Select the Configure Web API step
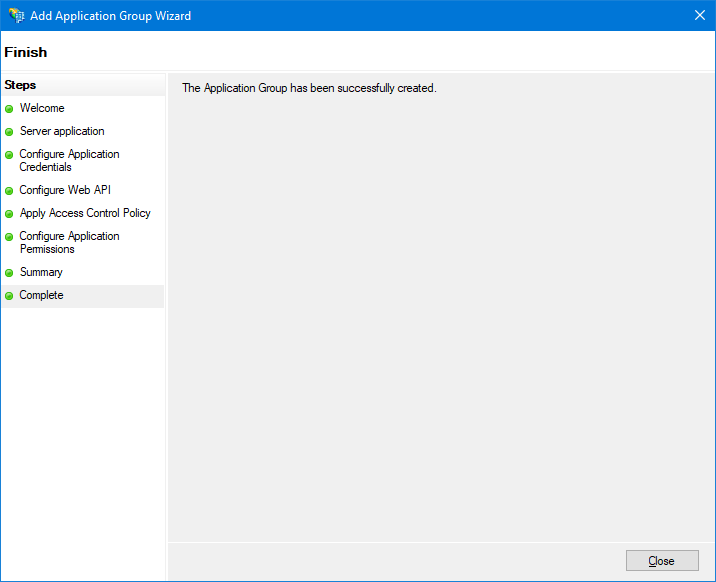The height and width of the screenshot is (582, 716). click(x=65, y=190)
